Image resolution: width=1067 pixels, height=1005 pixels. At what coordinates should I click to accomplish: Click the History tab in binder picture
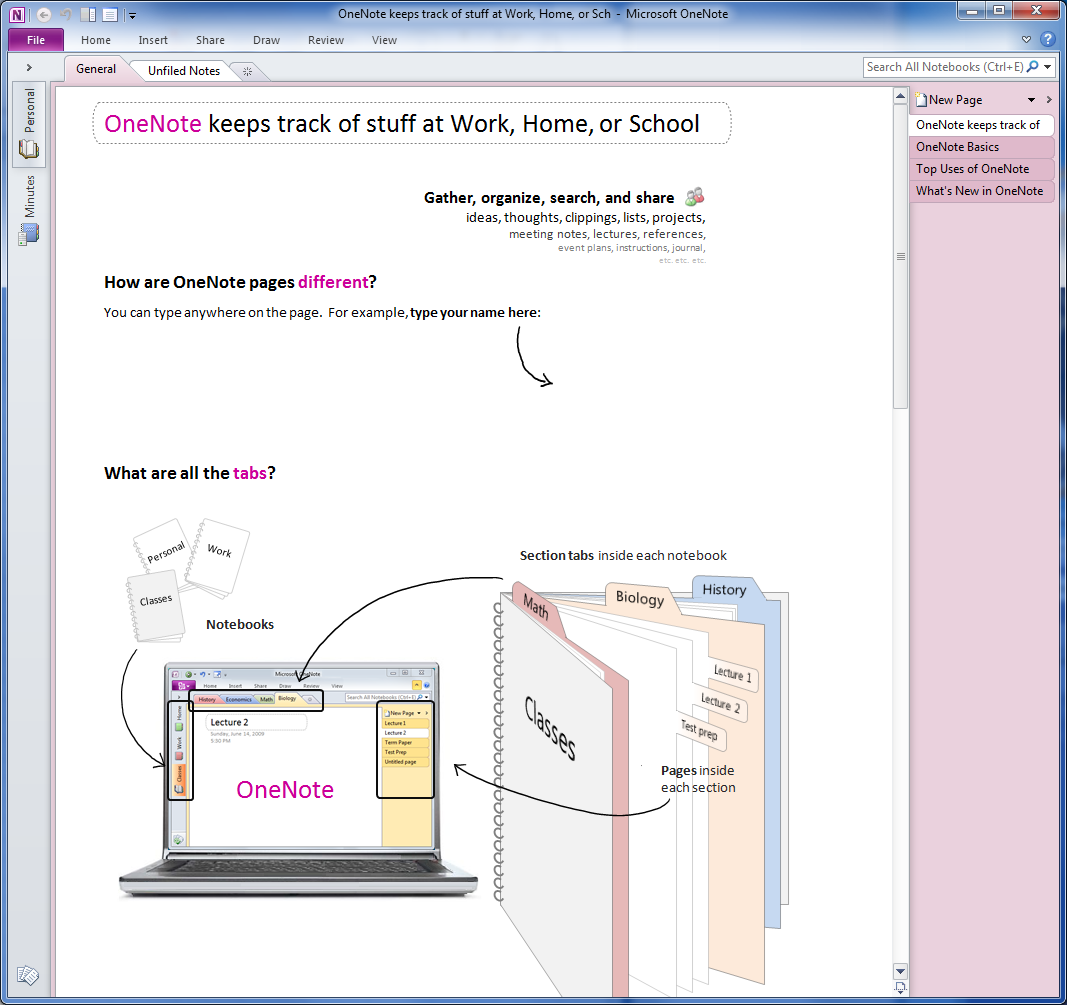(724, 590)
